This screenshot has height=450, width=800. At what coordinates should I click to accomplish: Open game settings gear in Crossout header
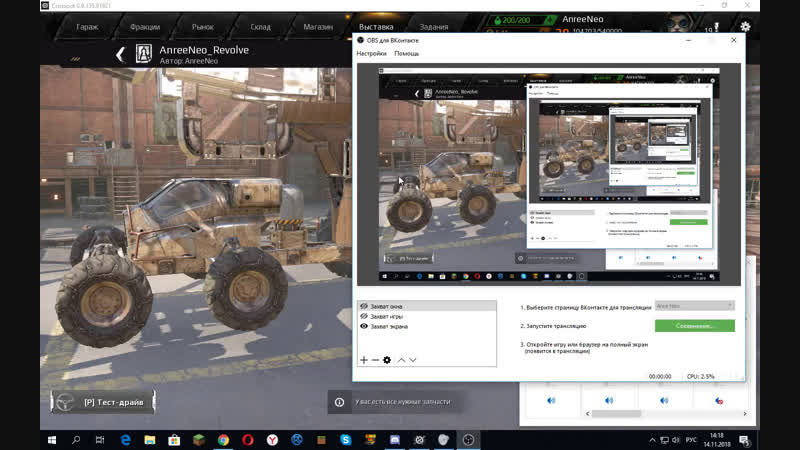click(745, 27)
